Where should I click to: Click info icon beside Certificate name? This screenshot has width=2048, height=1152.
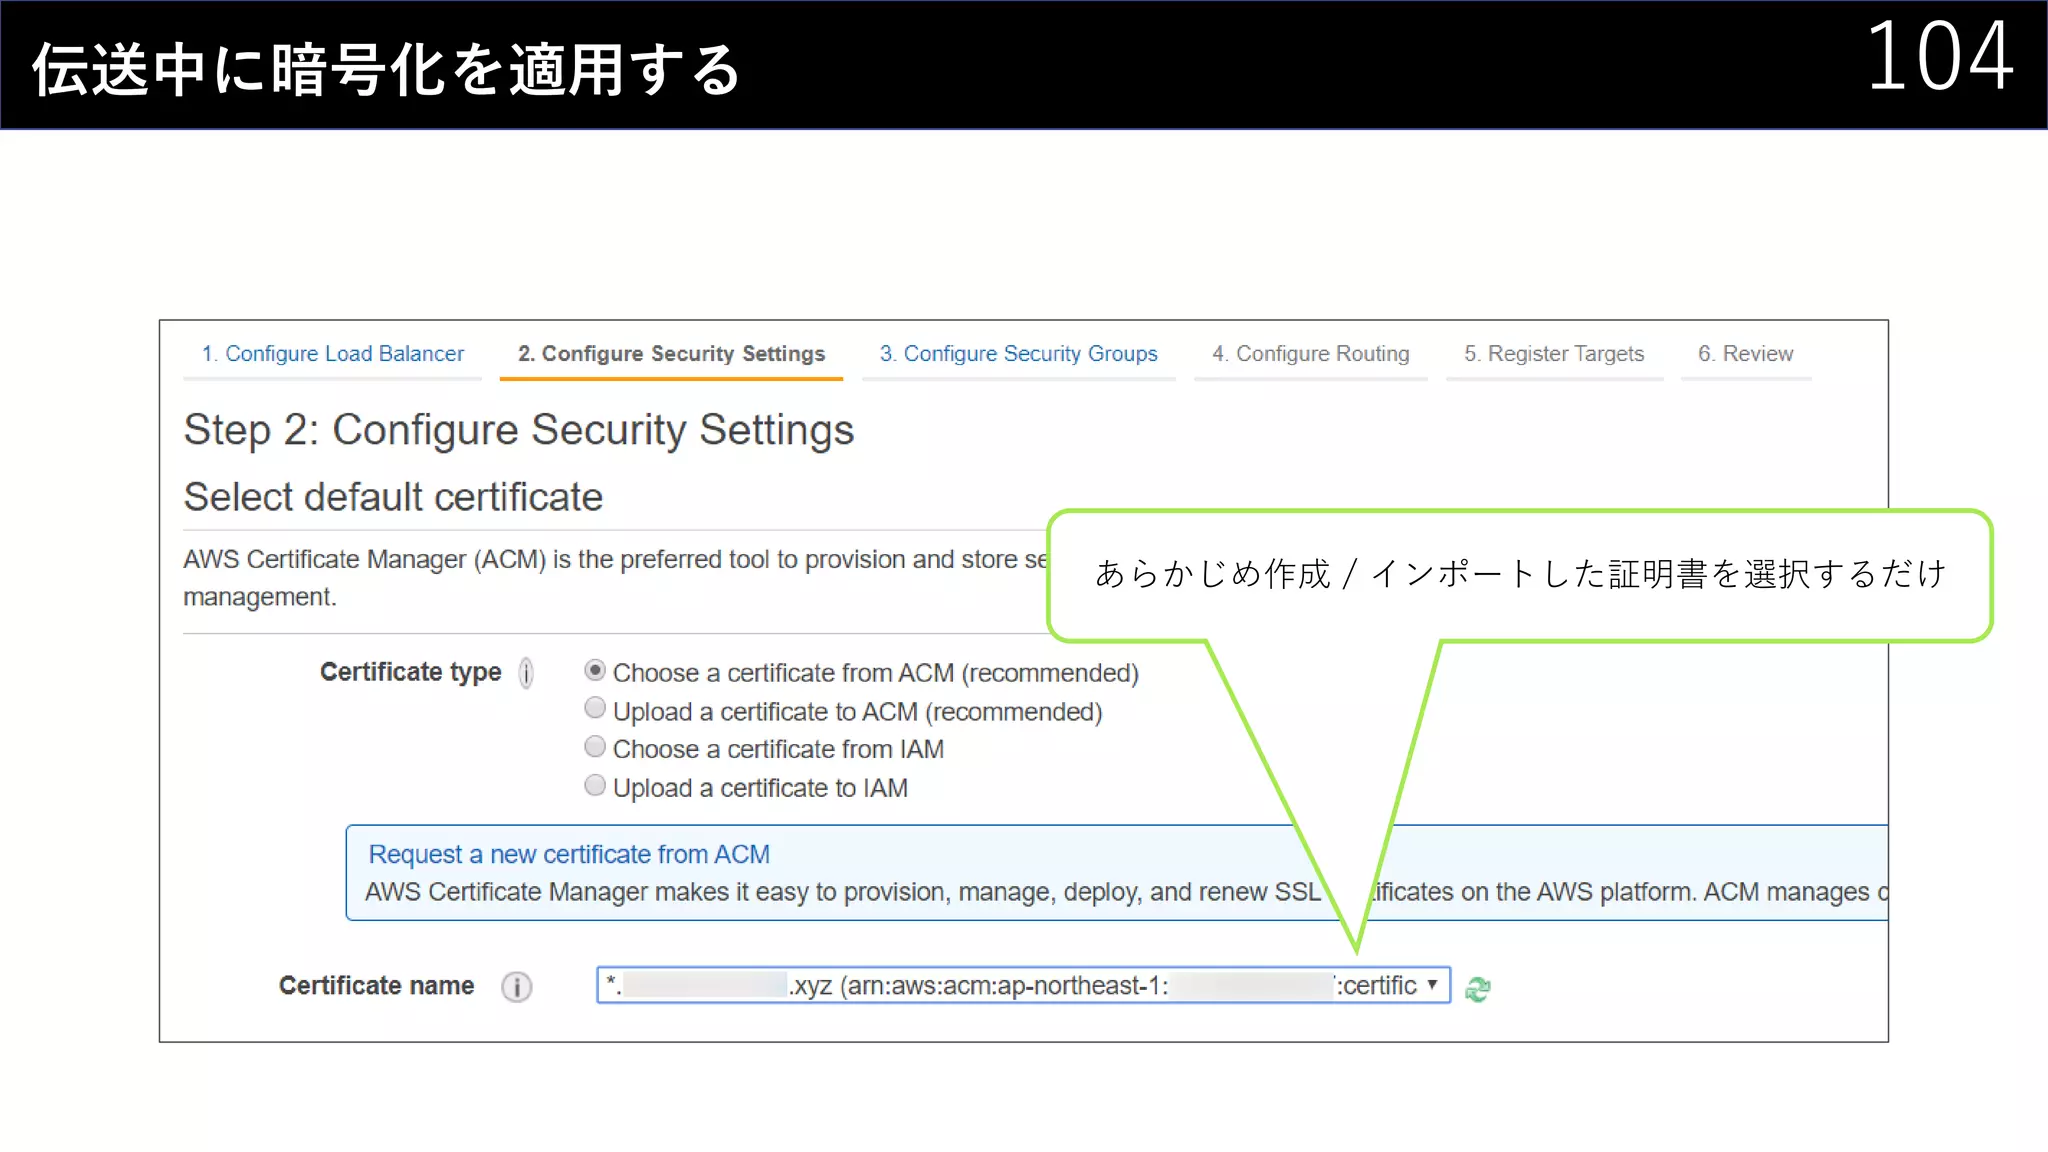click(516, 987)
